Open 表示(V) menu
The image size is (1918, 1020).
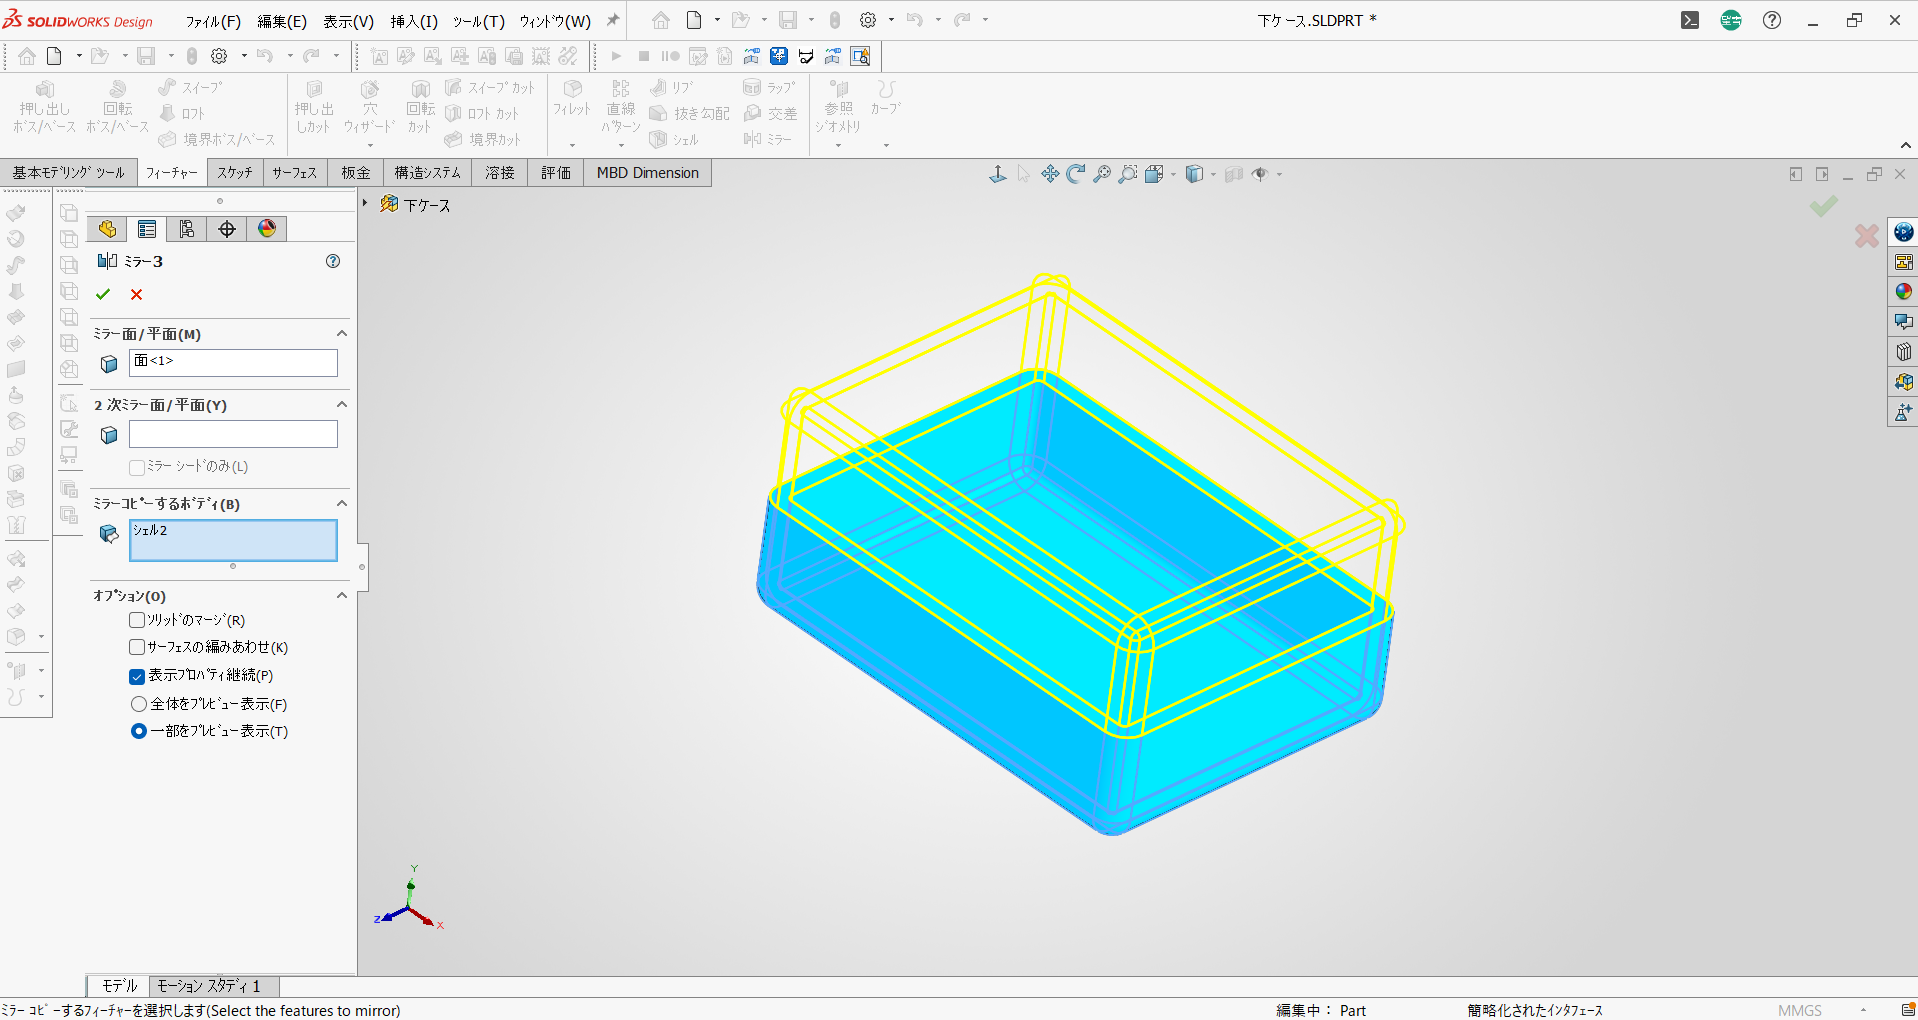point(348,21)
